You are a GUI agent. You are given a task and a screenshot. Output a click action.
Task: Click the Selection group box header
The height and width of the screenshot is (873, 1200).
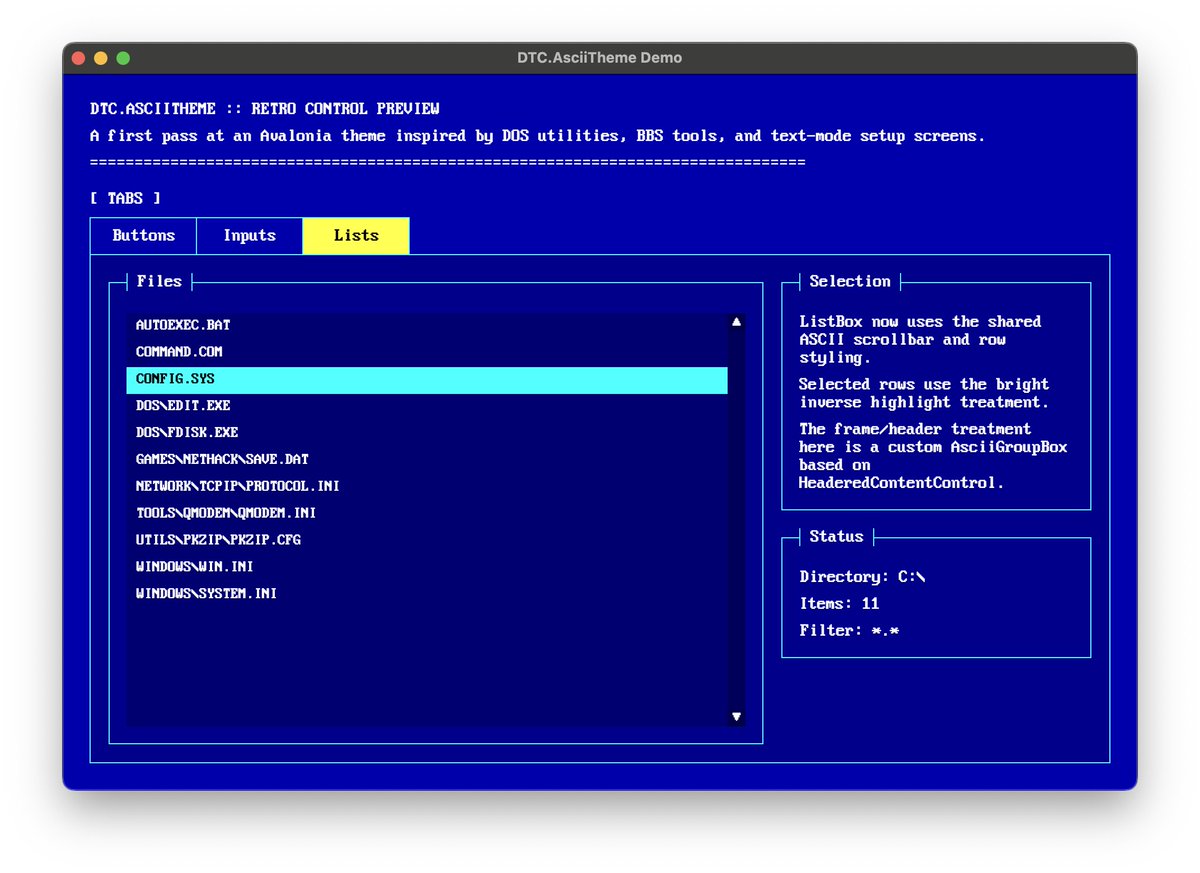click(x=850, y=282)
